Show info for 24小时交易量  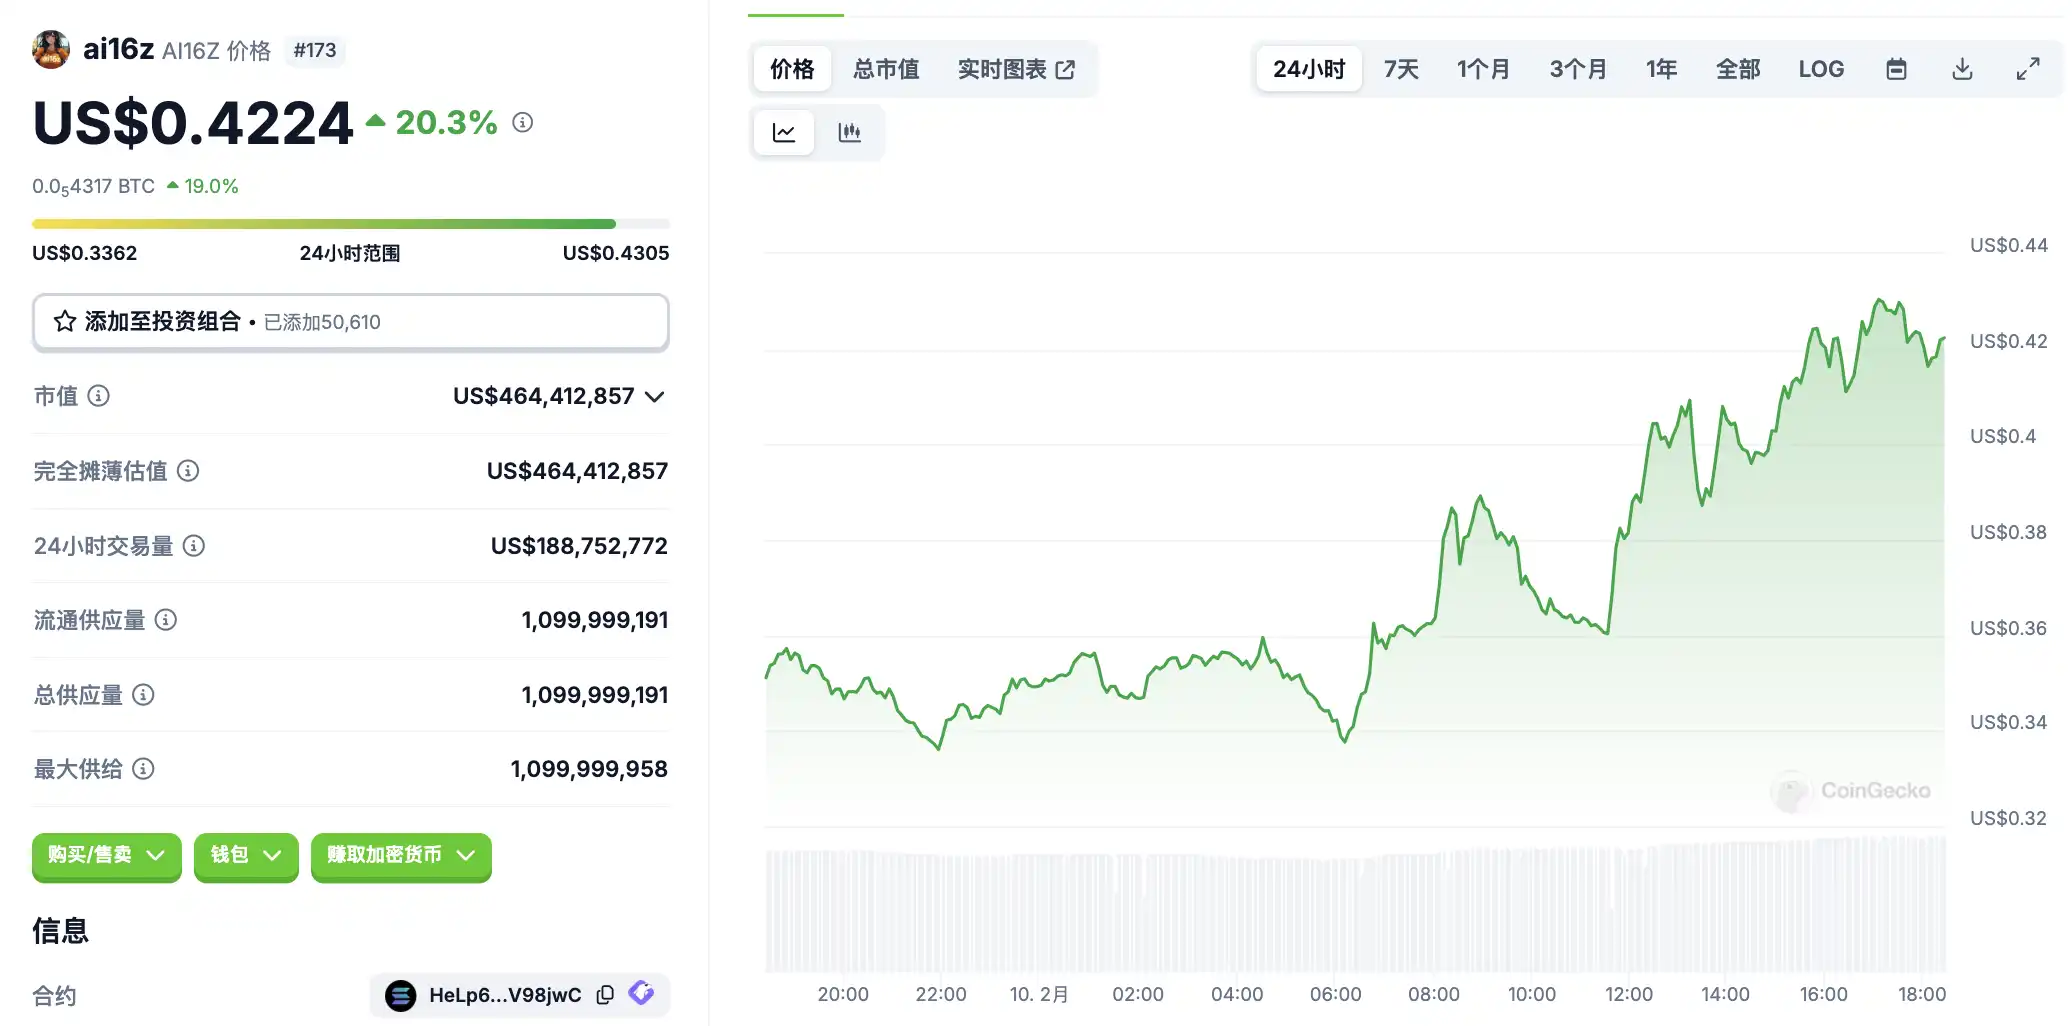[194, 546]
